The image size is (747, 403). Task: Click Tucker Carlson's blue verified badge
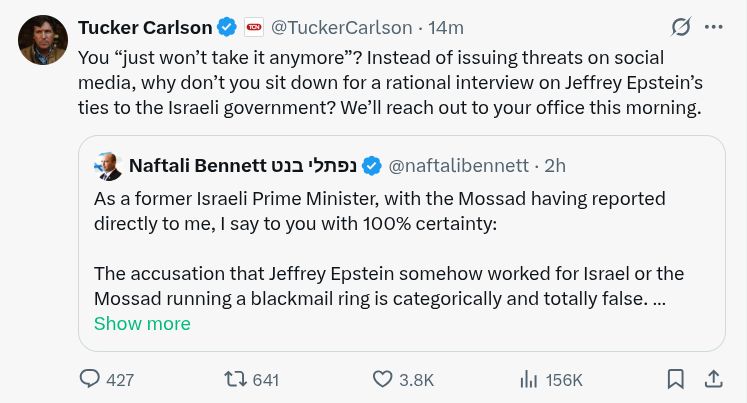pyautogui.click(x=227, y=27)
